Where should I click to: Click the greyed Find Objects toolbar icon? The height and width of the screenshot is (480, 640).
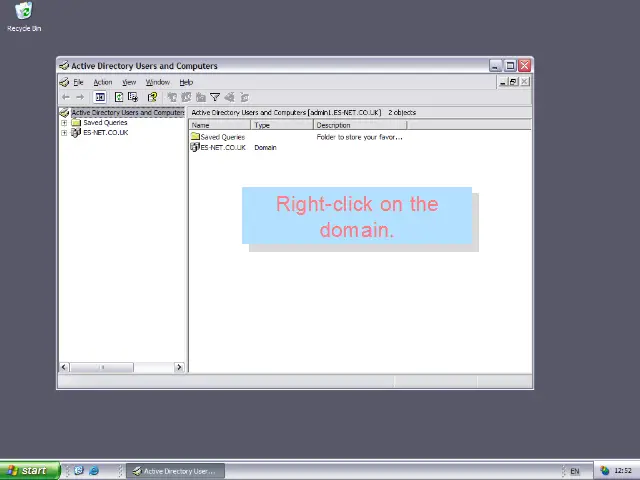230,97
